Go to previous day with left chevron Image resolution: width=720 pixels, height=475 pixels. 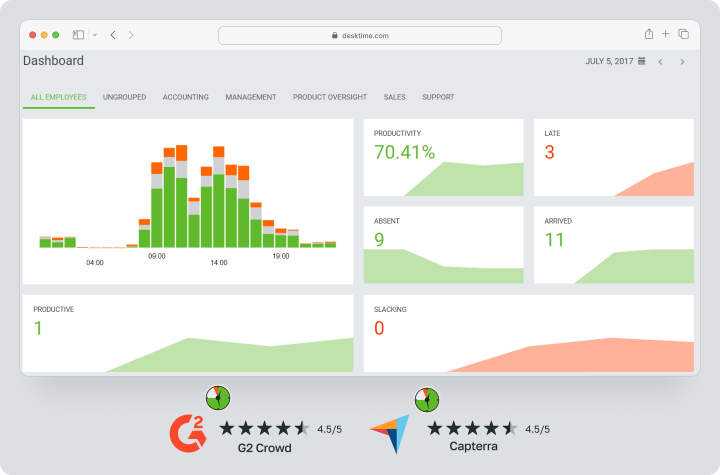660,62
